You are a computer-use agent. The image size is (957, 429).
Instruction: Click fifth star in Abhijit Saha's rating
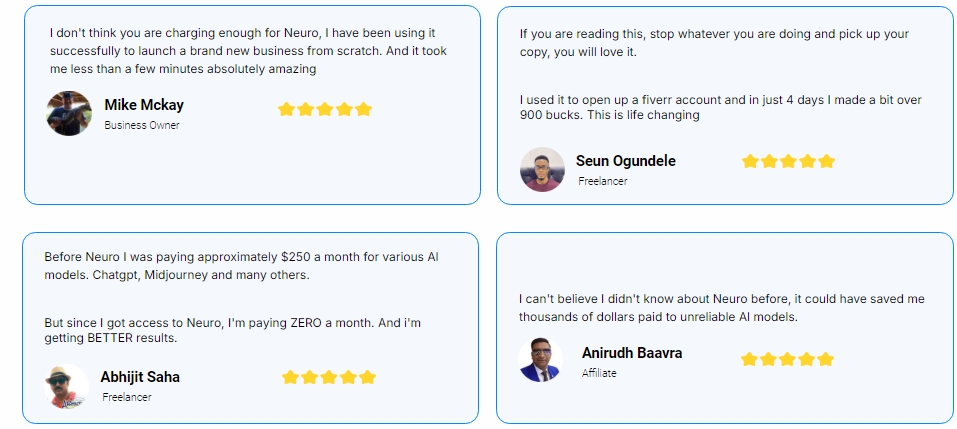tap(367, 377)
